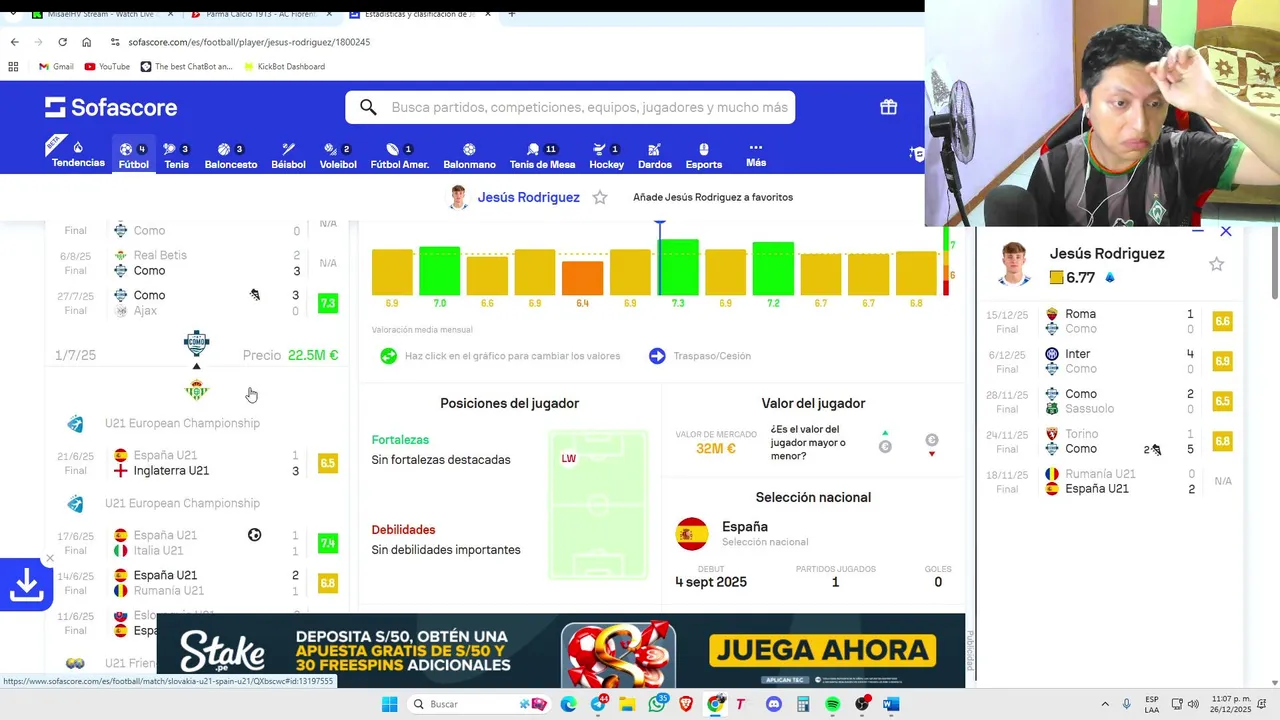The height and width of the screenshot is (720, 1280).
Task: Open the YouTube bookmark
Action: 107,66
